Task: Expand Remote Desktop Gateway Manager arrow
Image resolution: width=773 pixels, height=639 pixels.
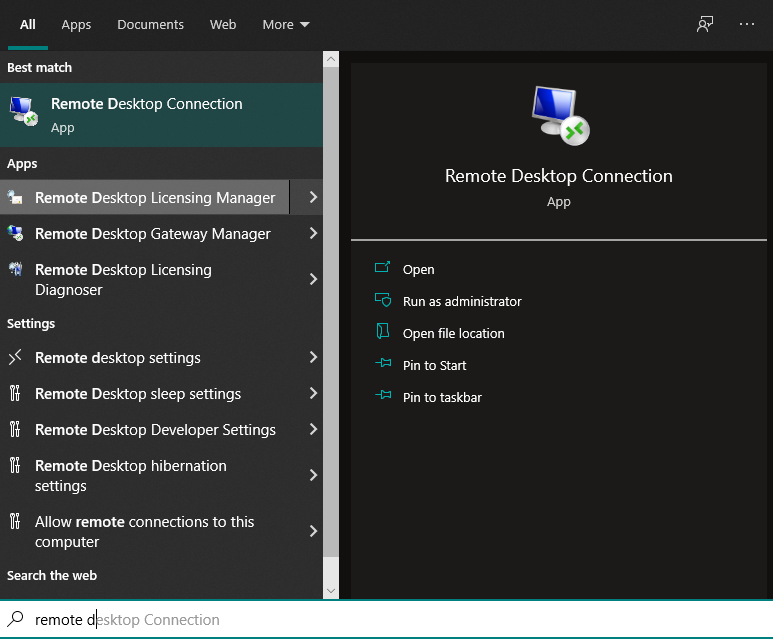Action: tap(313, 233)
